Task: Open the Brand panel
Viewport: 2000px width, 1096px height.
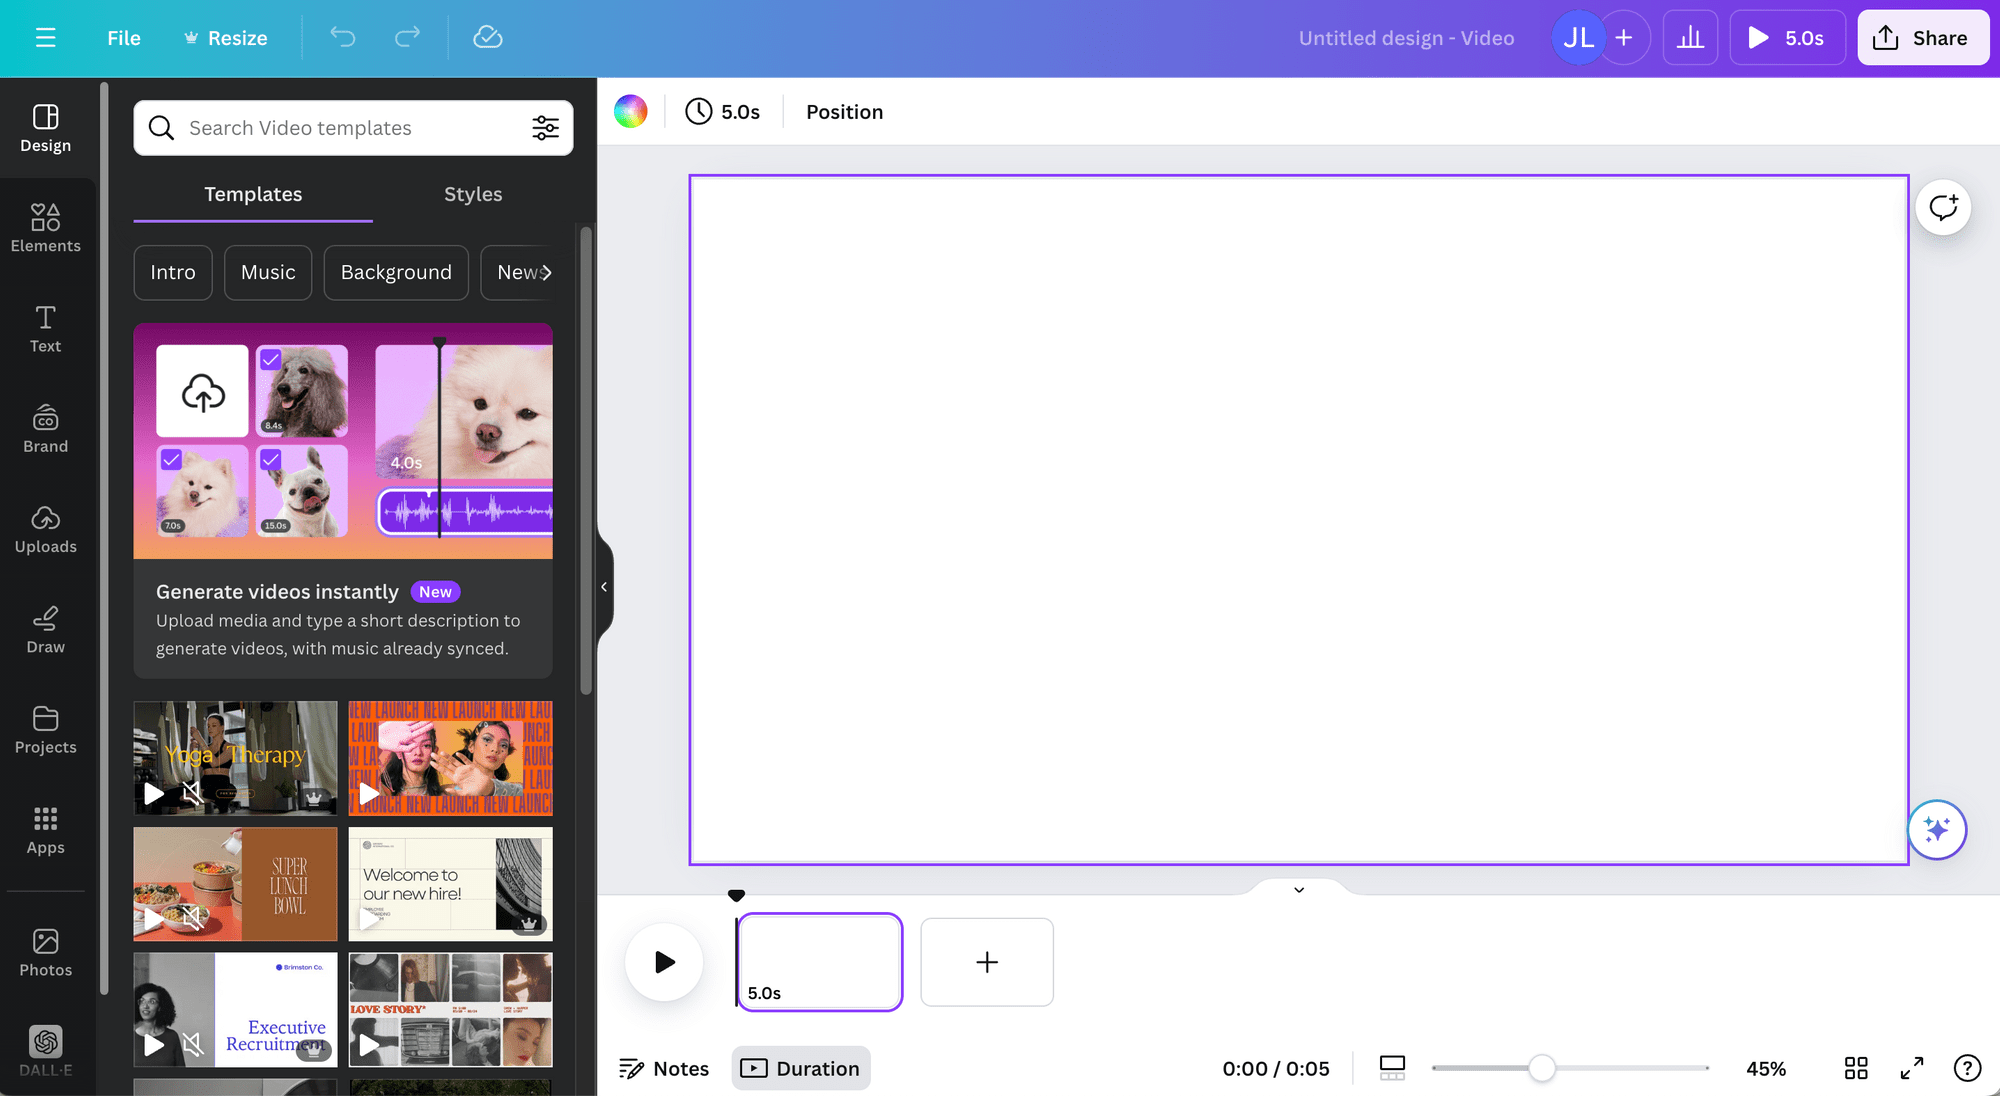Action: [x=45, y=428]
